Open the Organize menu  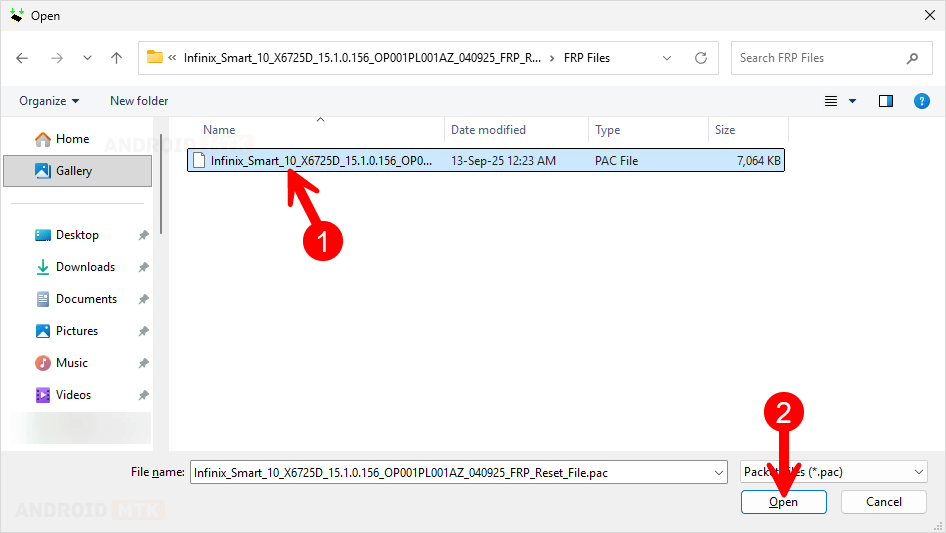tap(48, 101)
